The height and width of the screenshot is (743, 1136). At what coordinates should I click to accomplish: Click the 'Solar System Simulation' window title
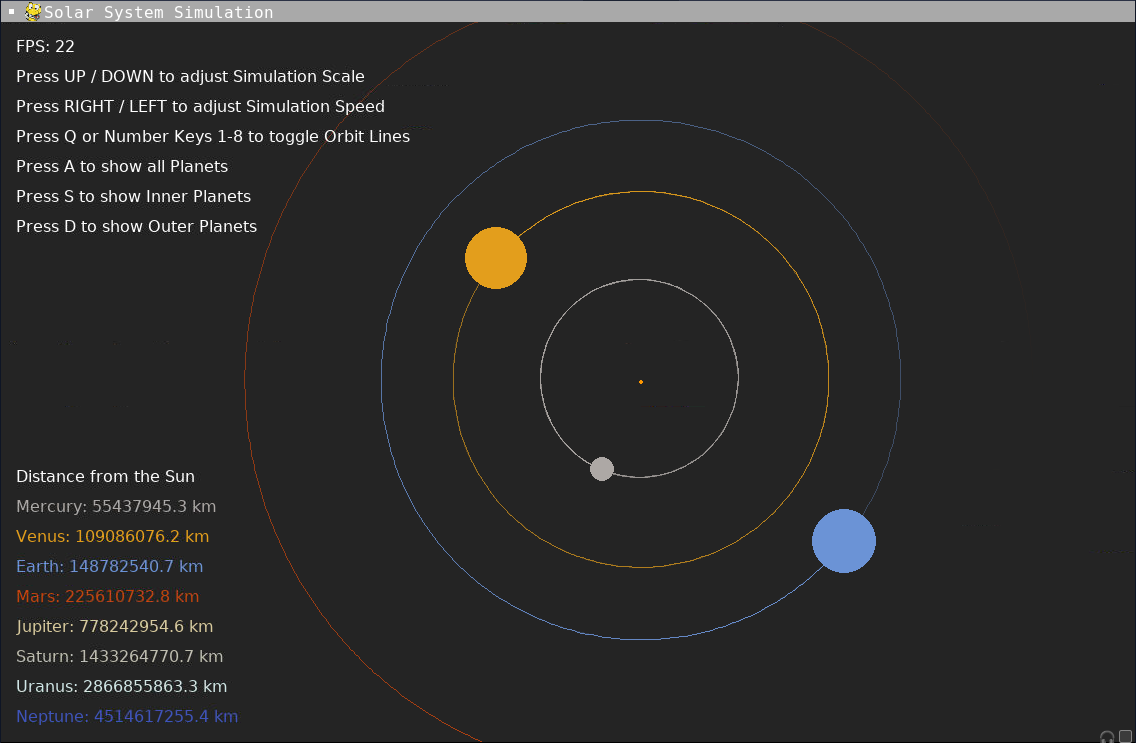point(159,12)
